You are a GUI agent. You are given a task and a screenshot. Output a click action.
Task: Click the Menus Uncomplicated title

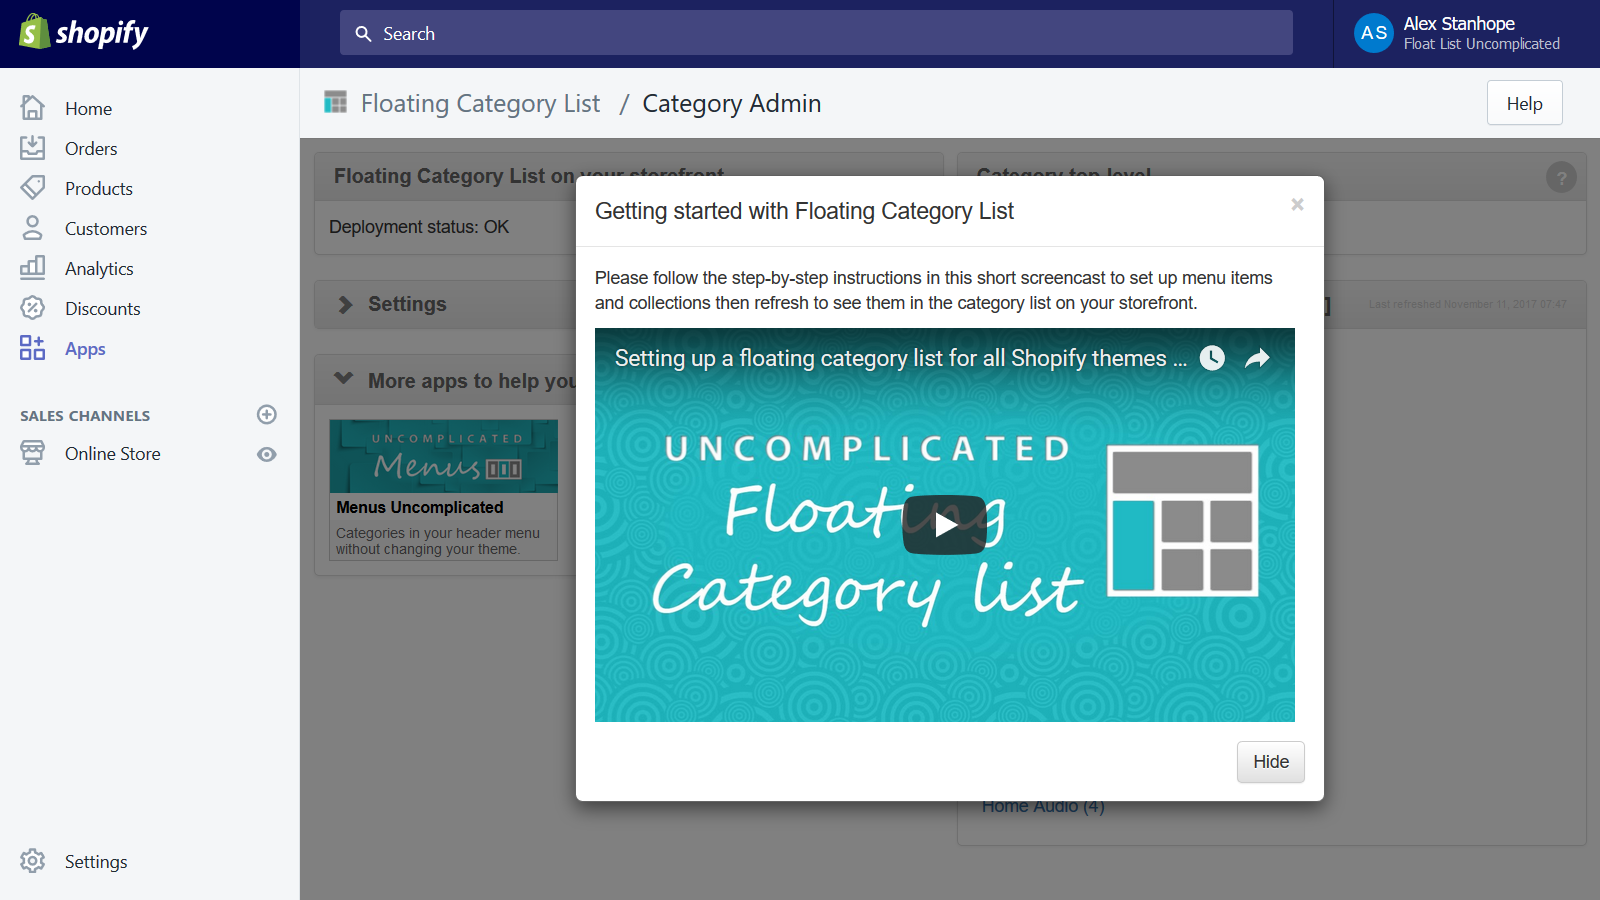pos(420,507)
